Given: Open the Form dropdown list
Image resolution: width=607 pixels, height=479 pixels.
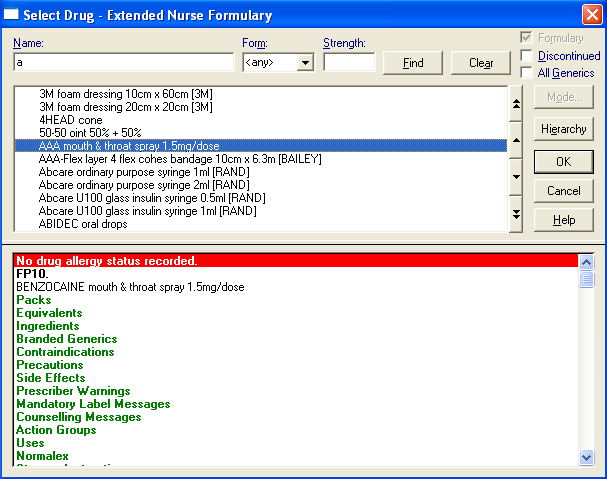Looking at the screenshot, I should click(305, 63).
